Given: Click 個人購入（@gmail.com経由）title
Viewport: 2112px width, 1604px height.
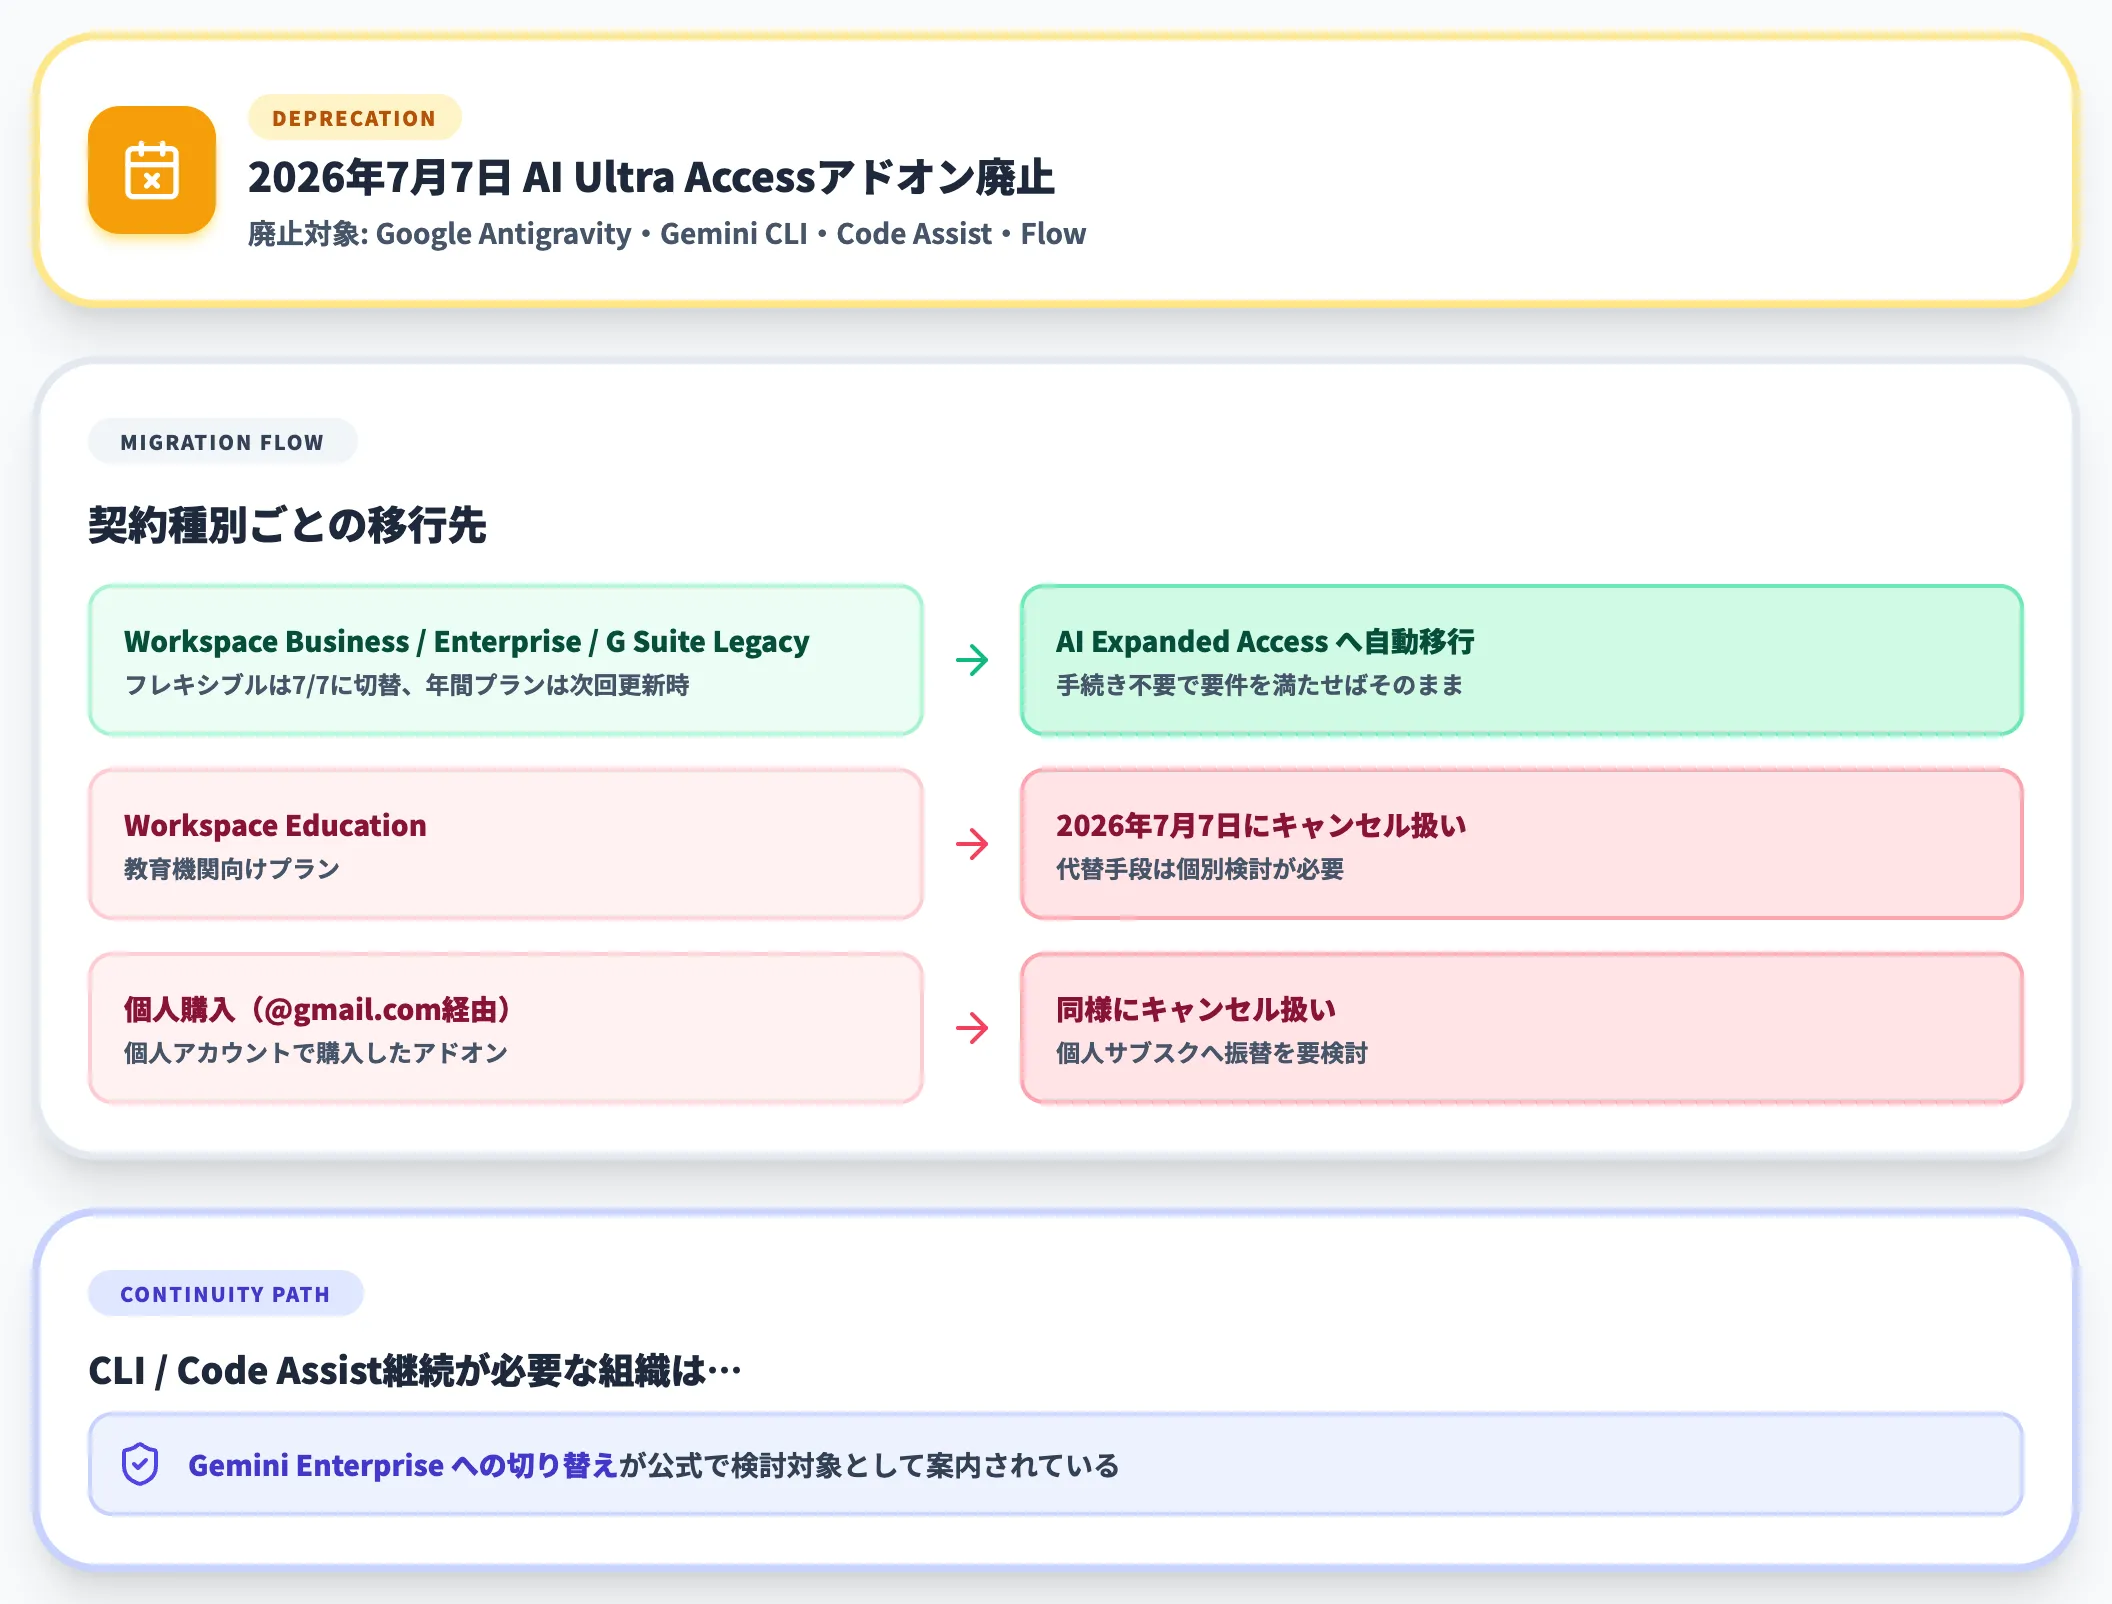Looking at the screenshot, I should pos(320,1009).
